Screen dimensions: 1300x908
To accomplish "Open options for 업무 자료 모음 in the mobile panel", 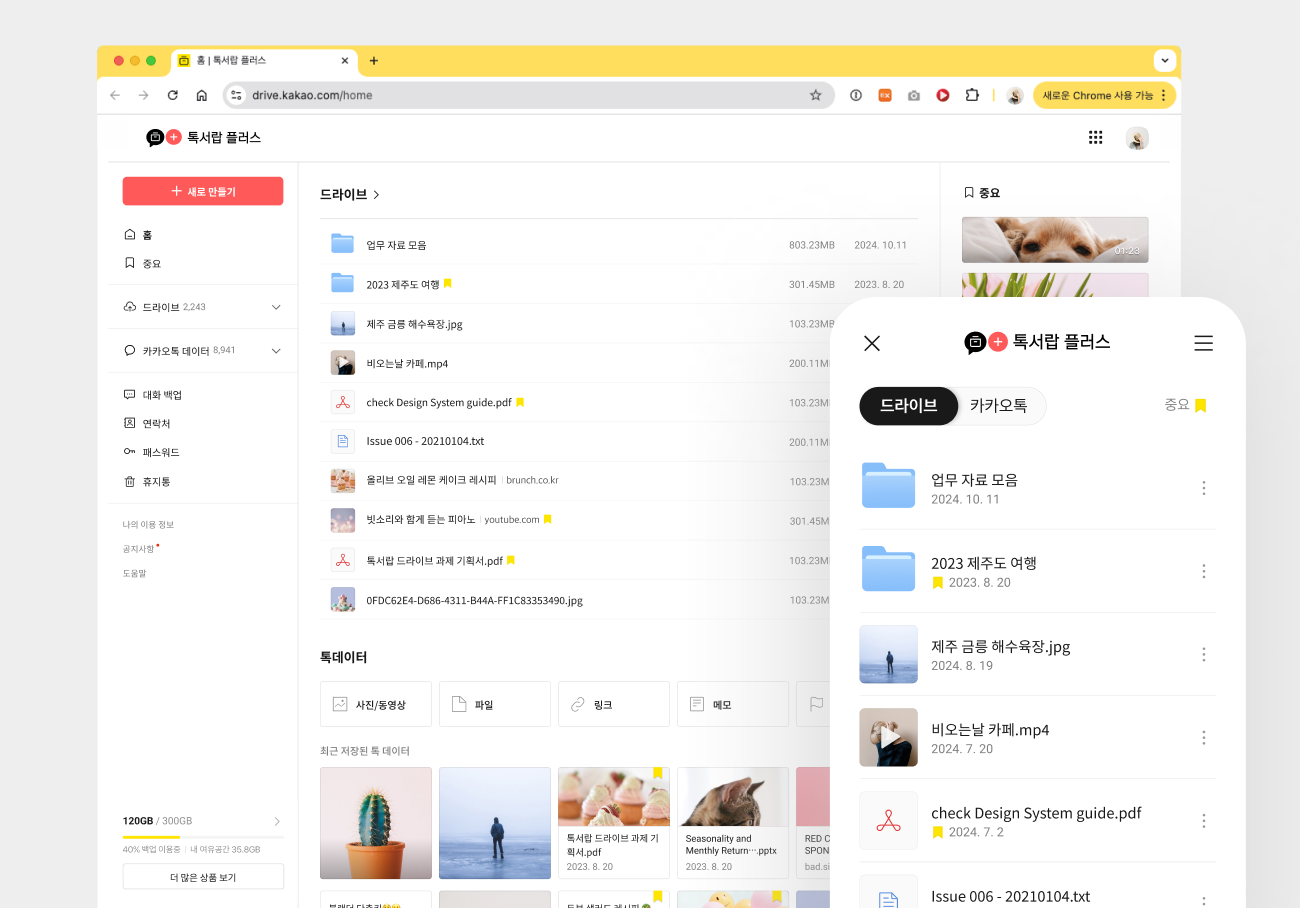I will (x=1204, y=488).
